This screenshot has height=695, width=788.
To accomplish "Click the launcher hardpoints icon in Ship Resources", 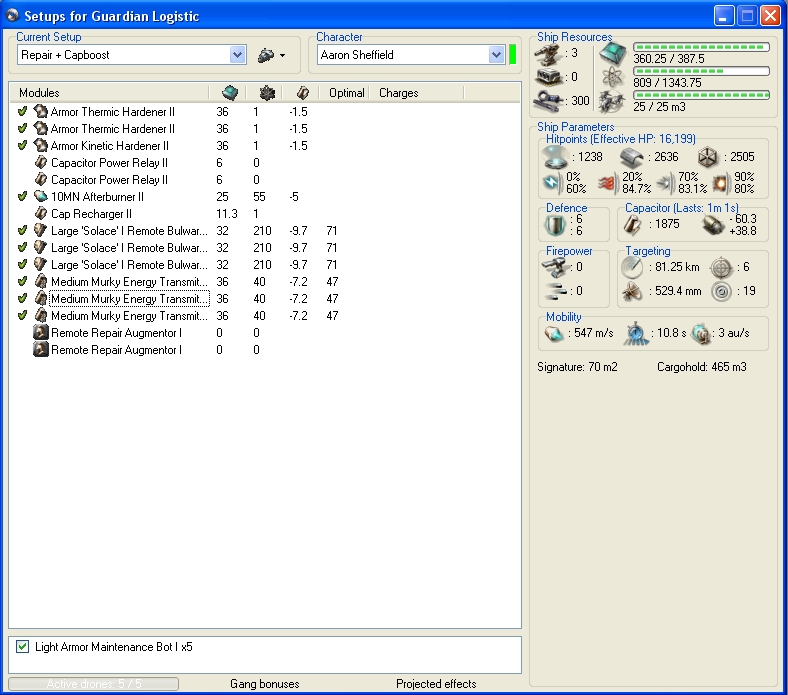I will pyautogui.click(x=549, y=77).
